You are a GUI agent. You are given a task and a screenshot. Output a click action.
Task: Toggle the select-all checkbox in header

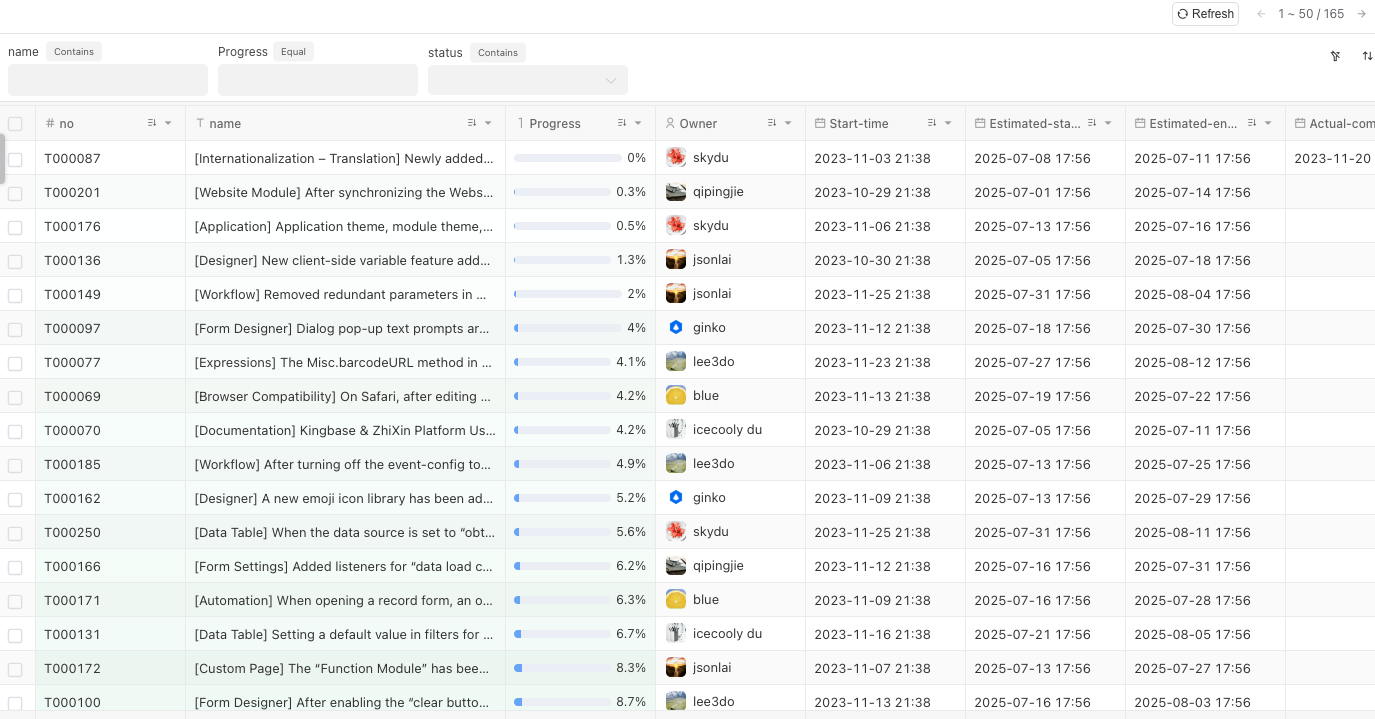(x=15, y=124)
